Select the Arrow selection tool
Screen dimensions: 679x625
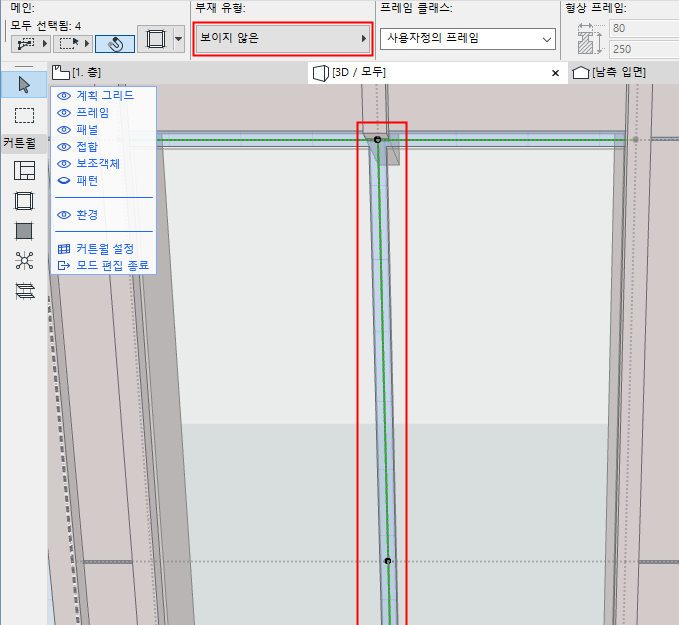click(24, 85)
